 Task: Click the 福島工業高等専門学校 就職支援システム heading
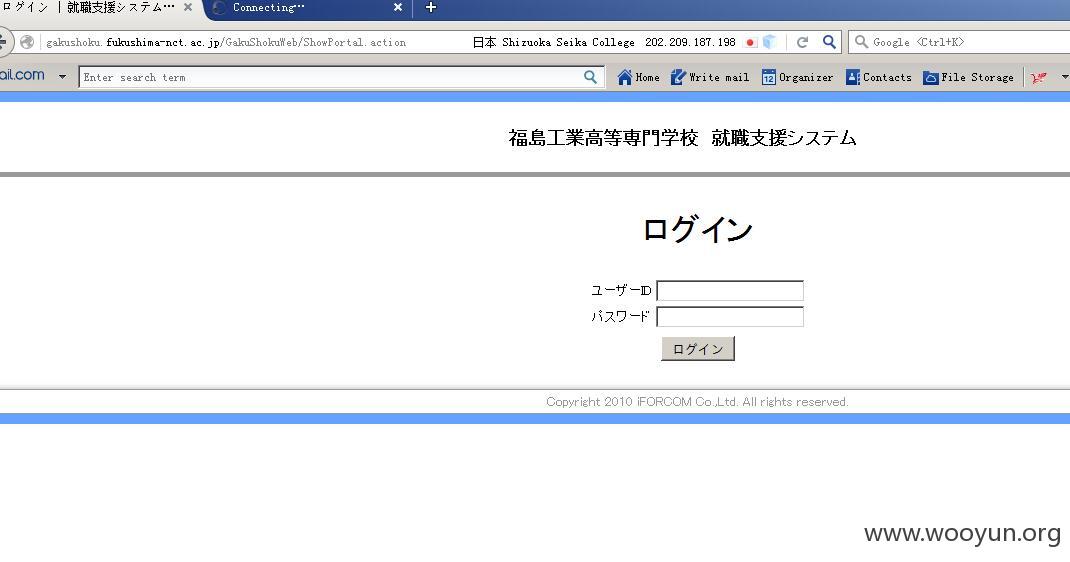[682, 138]
